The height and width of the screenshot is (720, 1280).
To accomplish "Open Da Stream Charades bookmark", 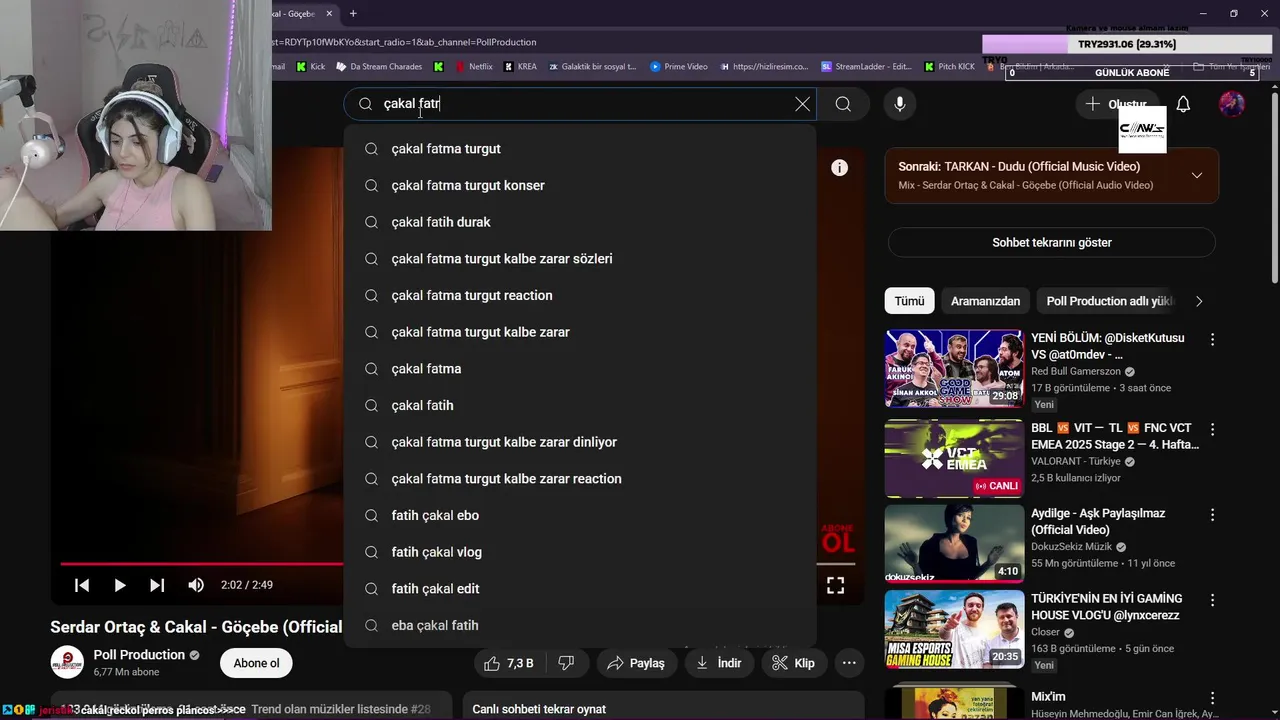I will 379,67.
